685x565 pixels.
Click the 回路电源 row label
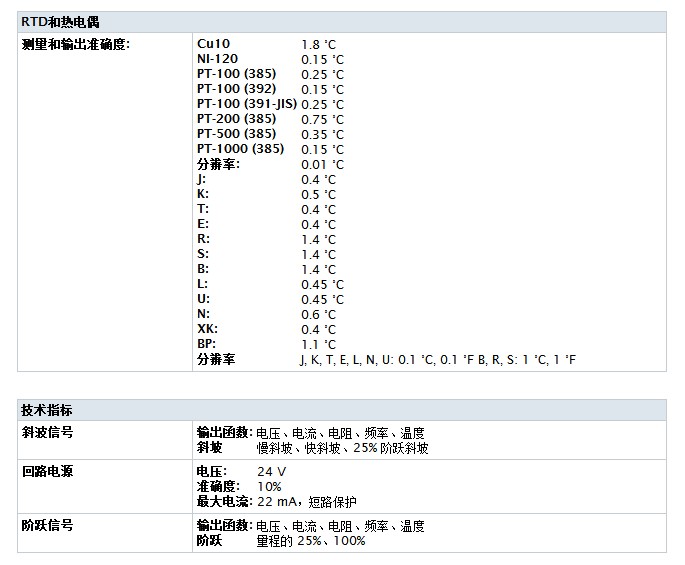pyautogui.click(x=47, y=471)
